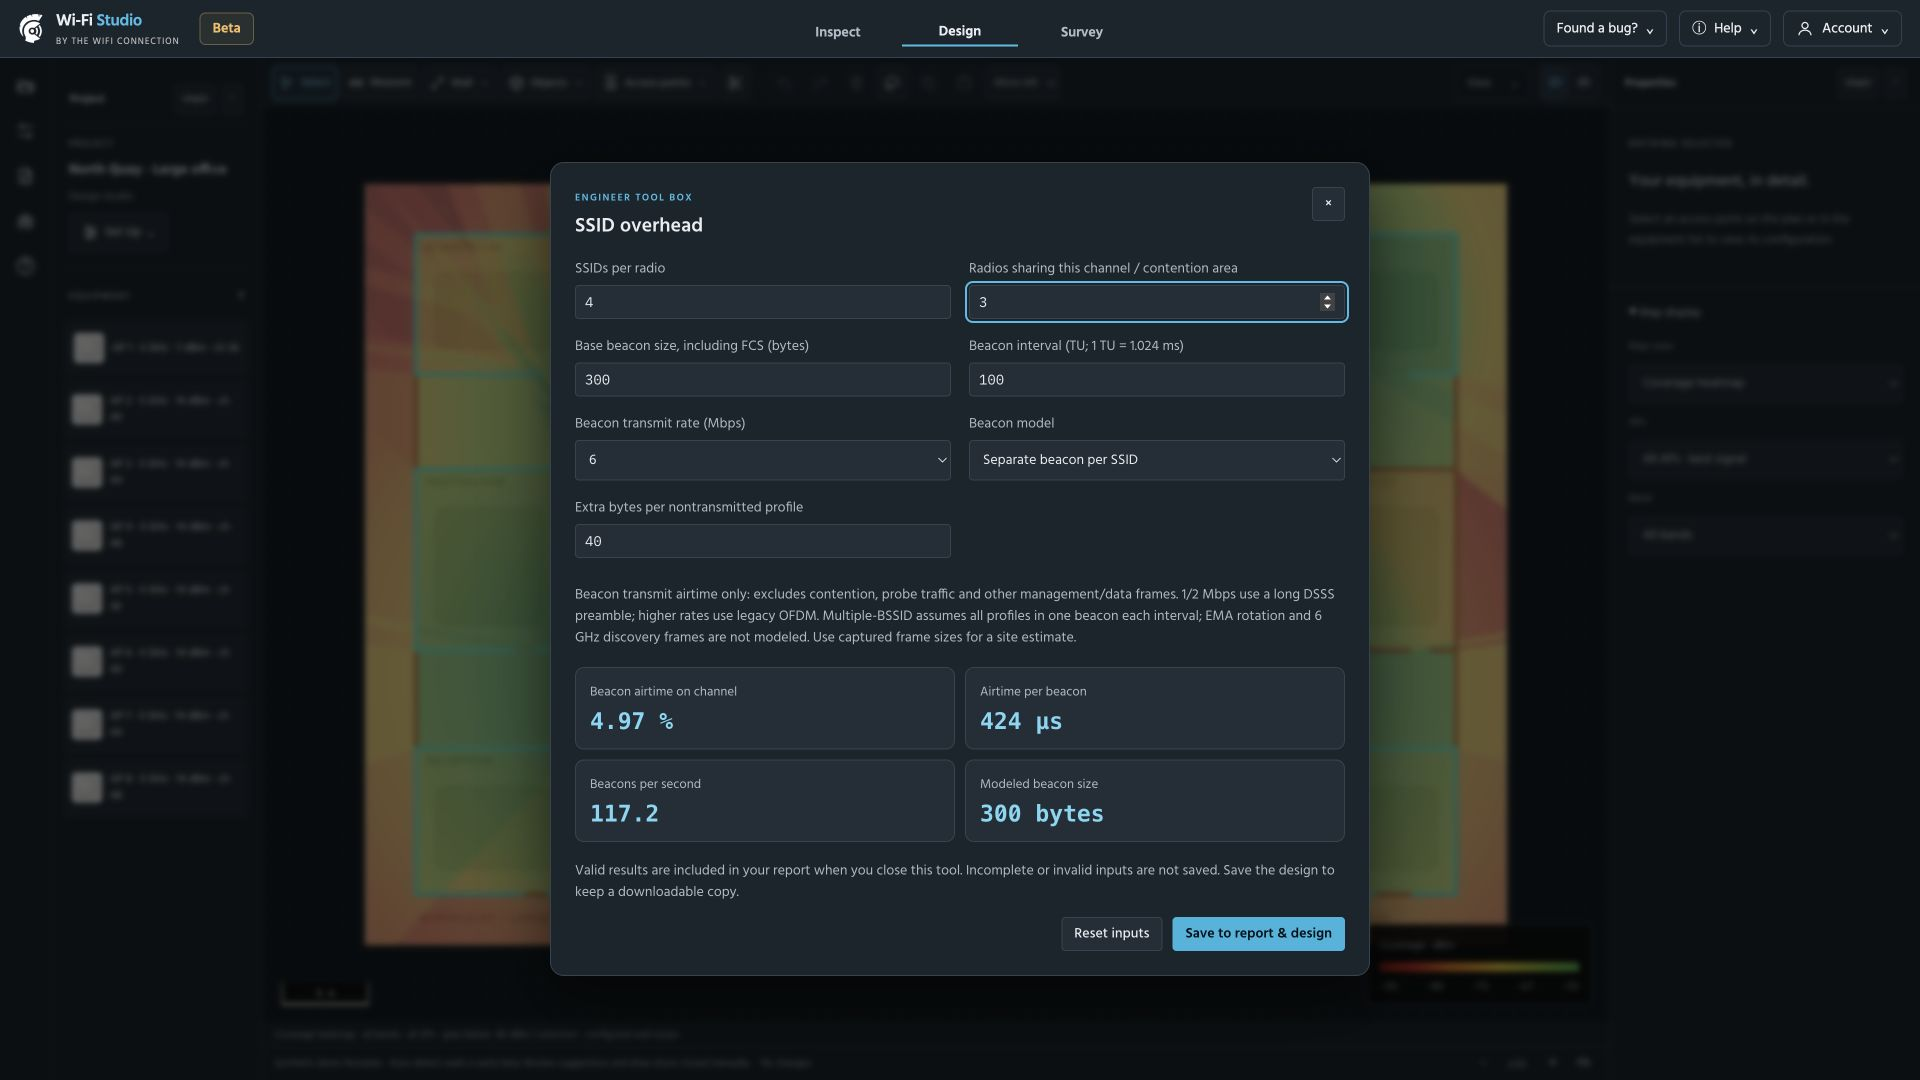Switch to the Survey tab
Screen dimensions: 1920x1080
click(1081, 32)
